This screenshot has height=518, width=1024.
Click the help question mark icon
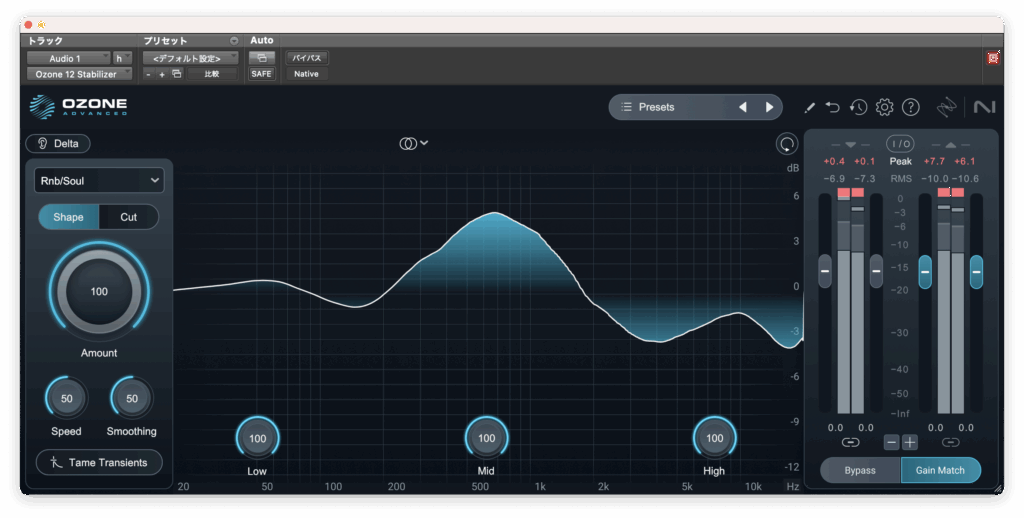pyautogui.click(x=910, y=107)
